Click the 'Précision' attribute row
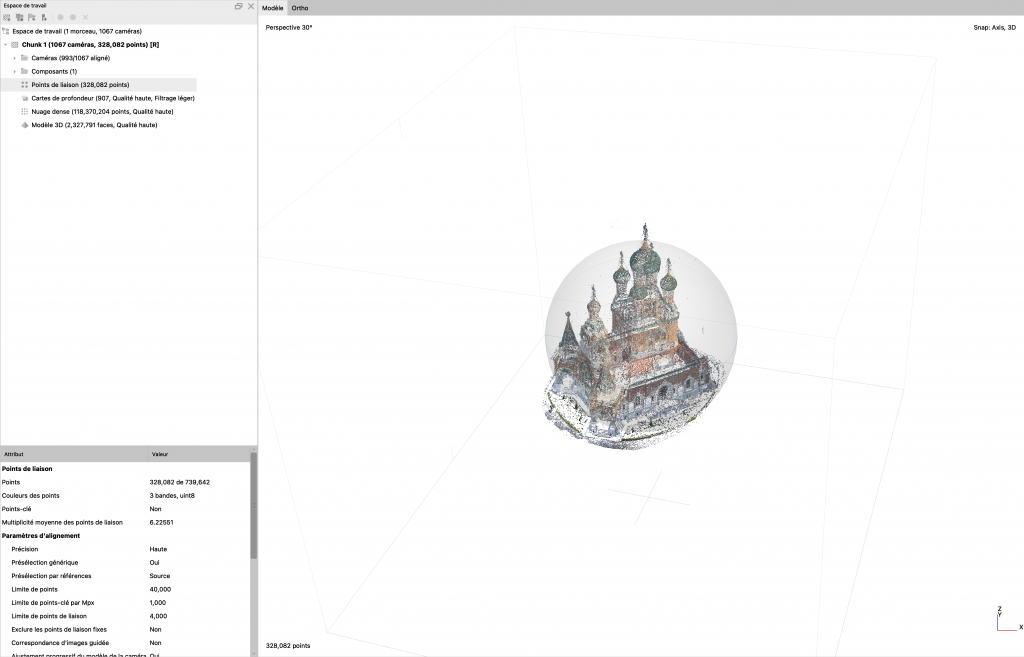Image resolution: width=1024 pixels, height=657 pixels. 25,549
